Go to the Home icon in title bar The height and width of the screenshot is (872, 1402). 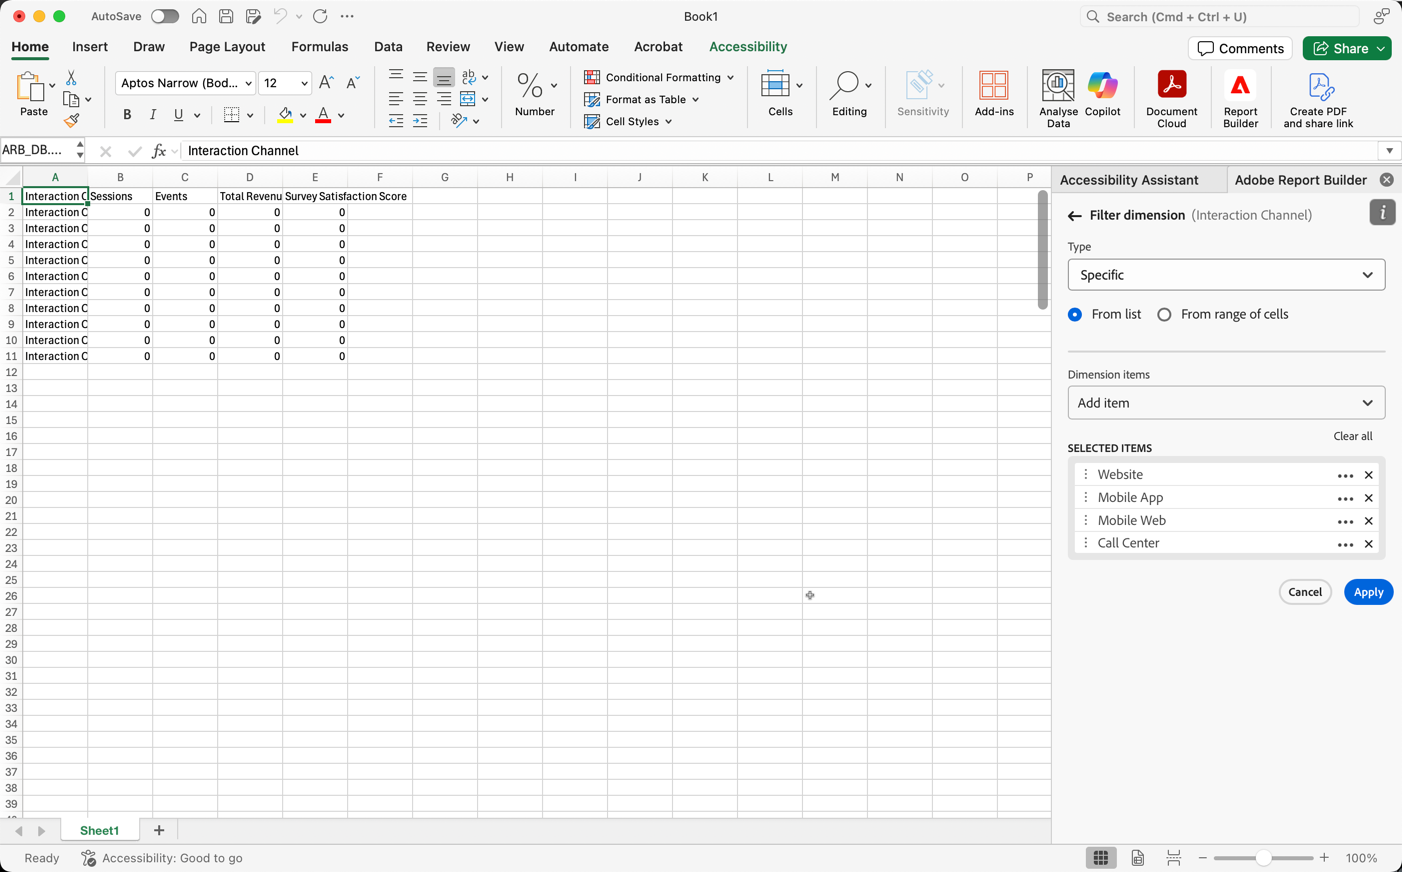[199, 16]
